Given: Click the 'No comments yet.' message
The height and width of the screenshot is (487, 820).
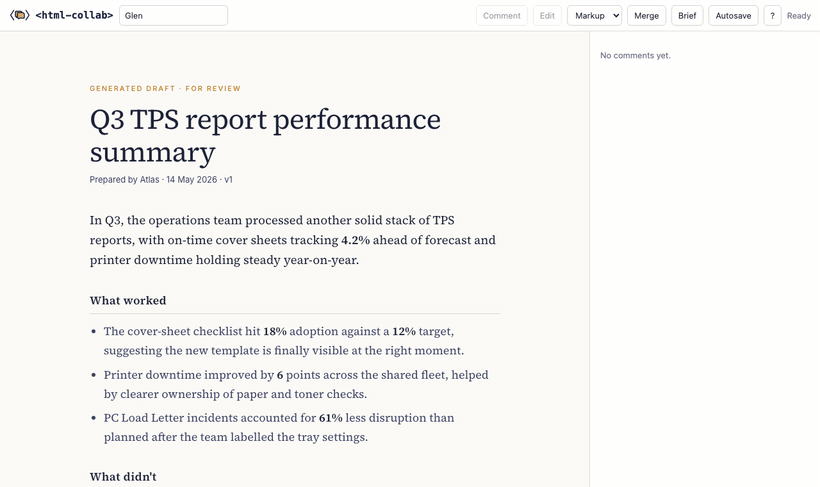Looking at the screenshot, I should point(635,55).
